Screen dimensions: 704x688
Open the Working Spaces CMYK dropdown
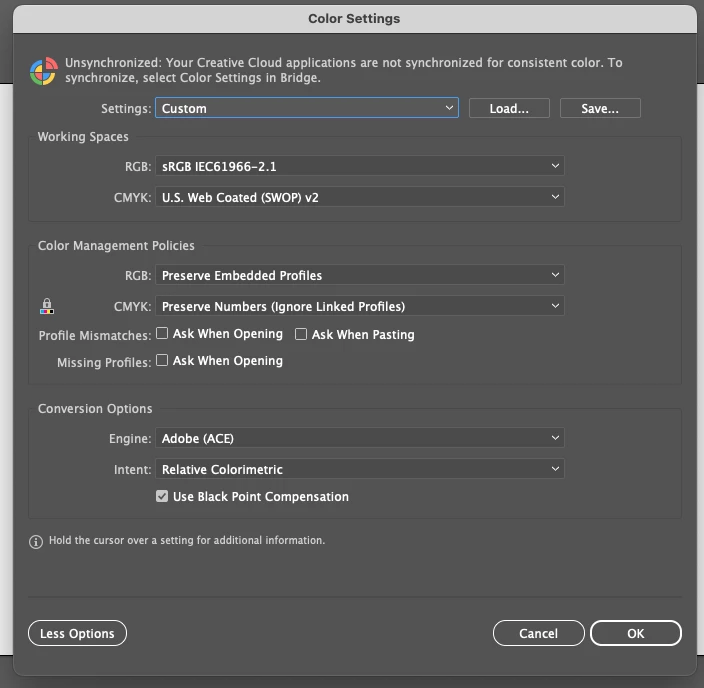pos(360,197)
